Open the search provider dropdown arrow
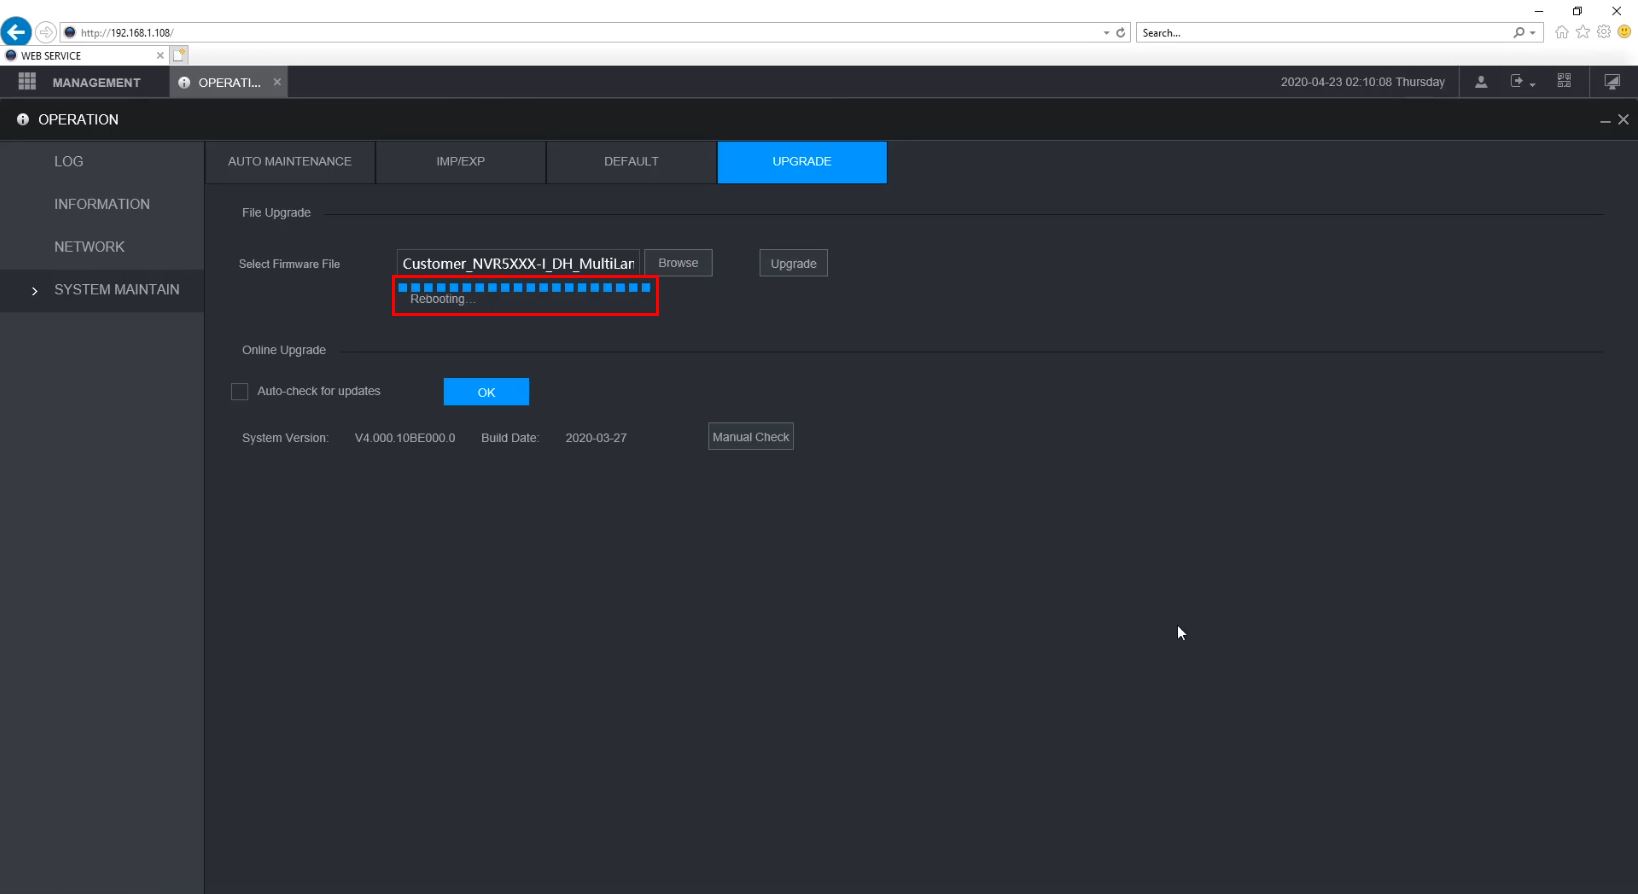 pyautogui.click(x=1532, y=33)
